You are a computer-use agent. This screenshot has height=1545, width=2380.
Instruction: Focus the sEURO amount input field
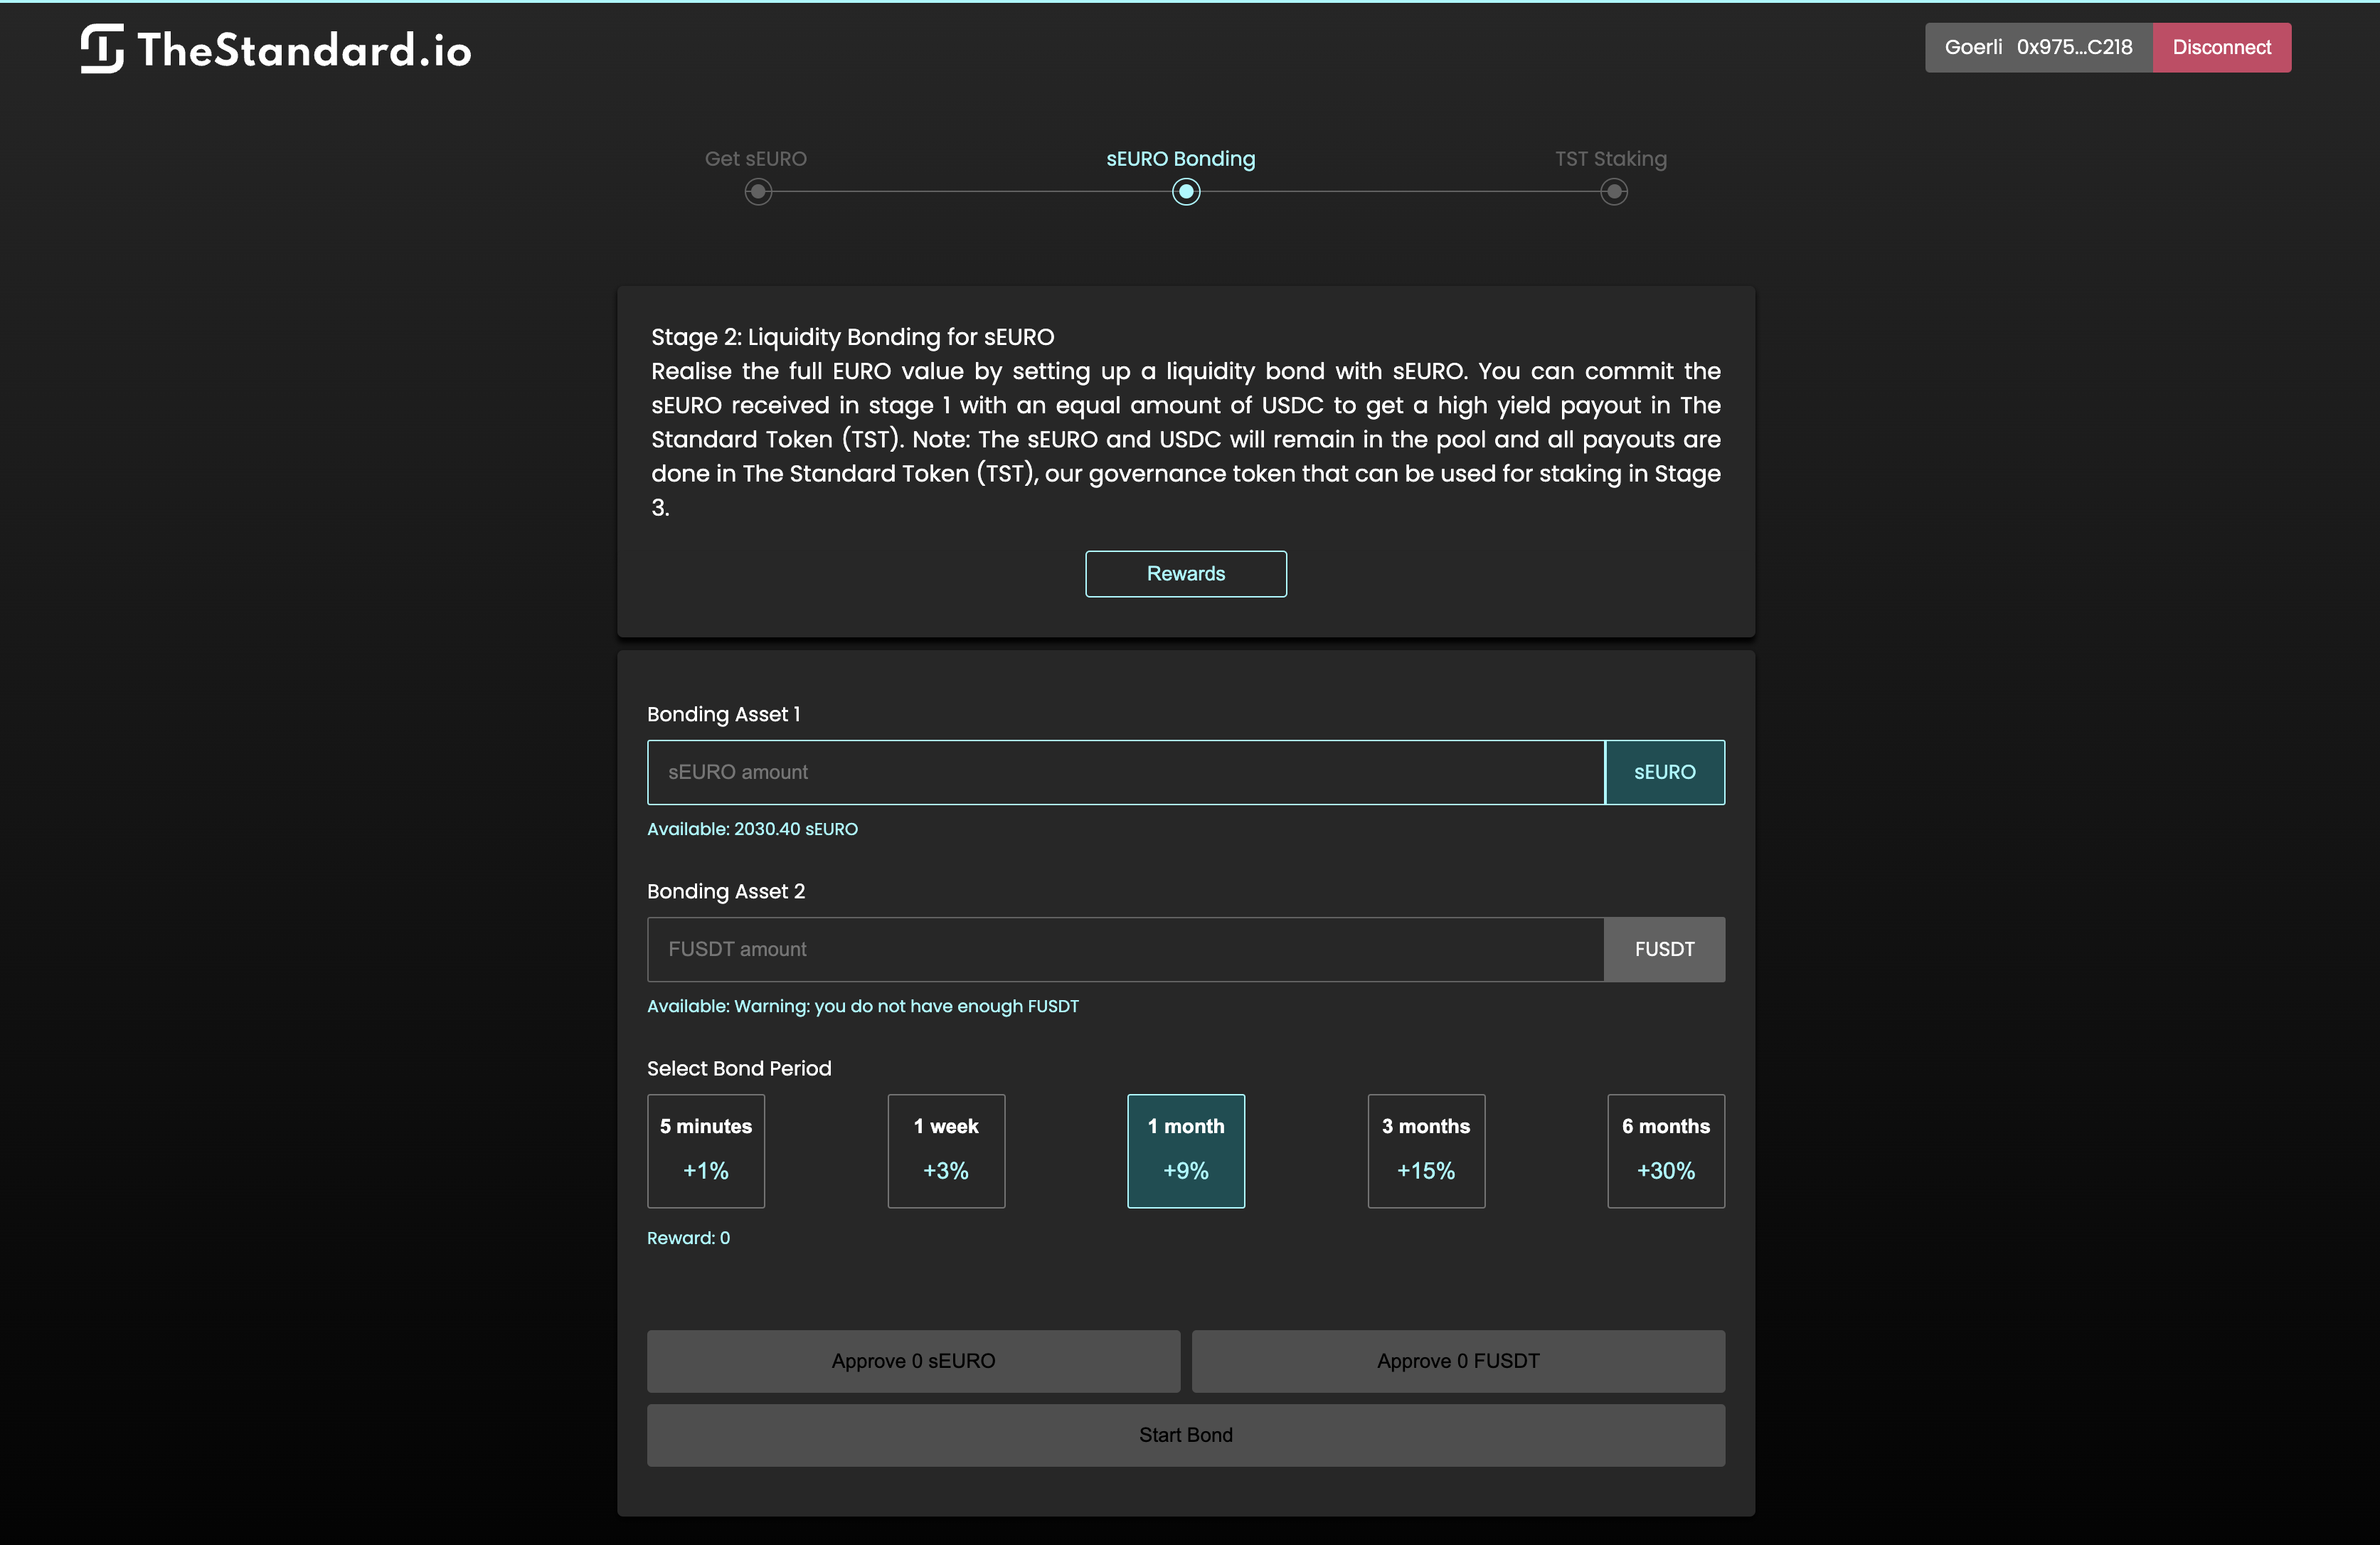click(1126, 772)
